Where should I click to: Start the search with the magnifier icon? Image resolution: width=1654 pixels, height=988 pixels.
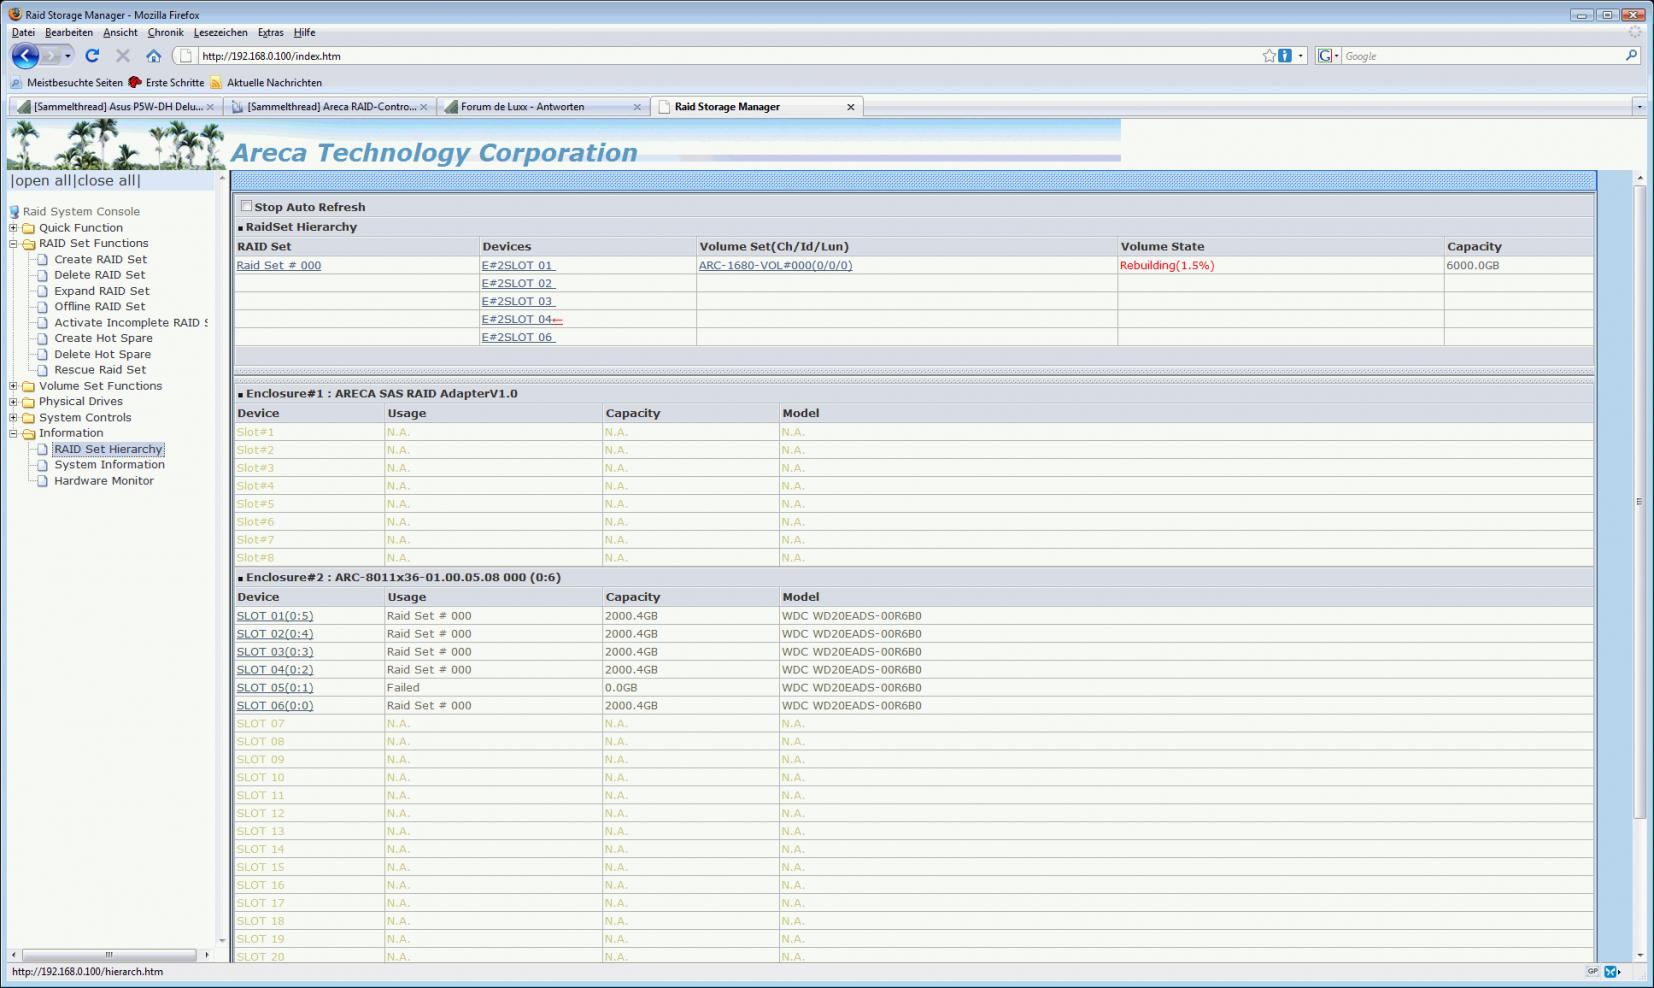click(1631, 56)
